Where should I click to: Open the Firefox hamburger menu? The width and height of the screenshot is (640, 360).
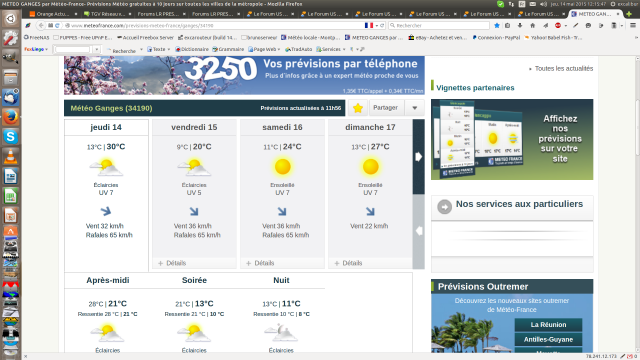click(632, 25)
